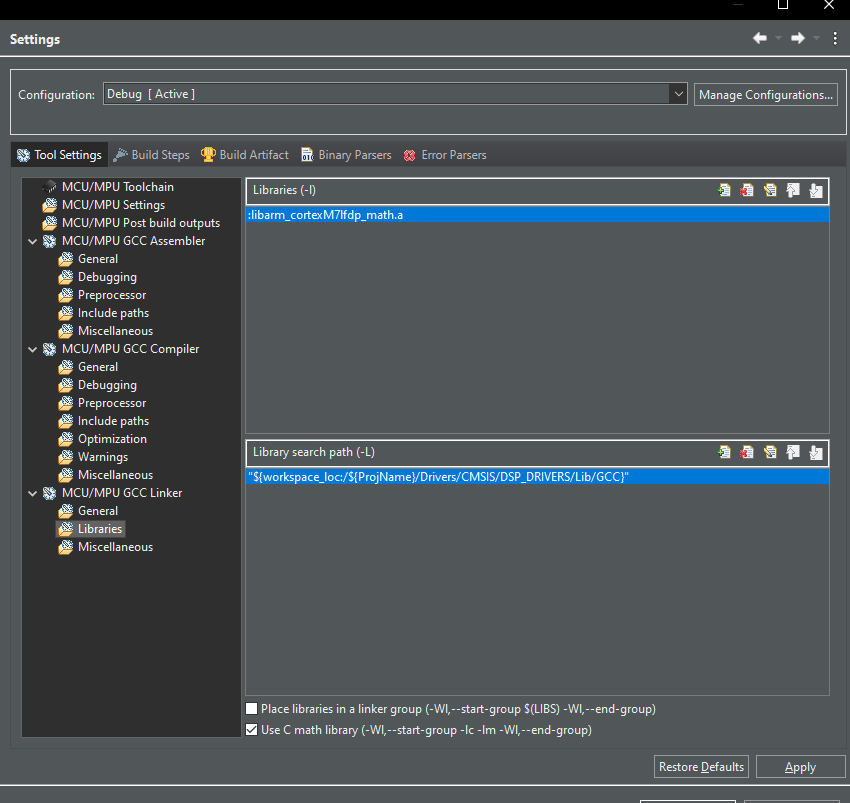Click the Manage Configurations button
850x803 pixels.
point(765,95)
